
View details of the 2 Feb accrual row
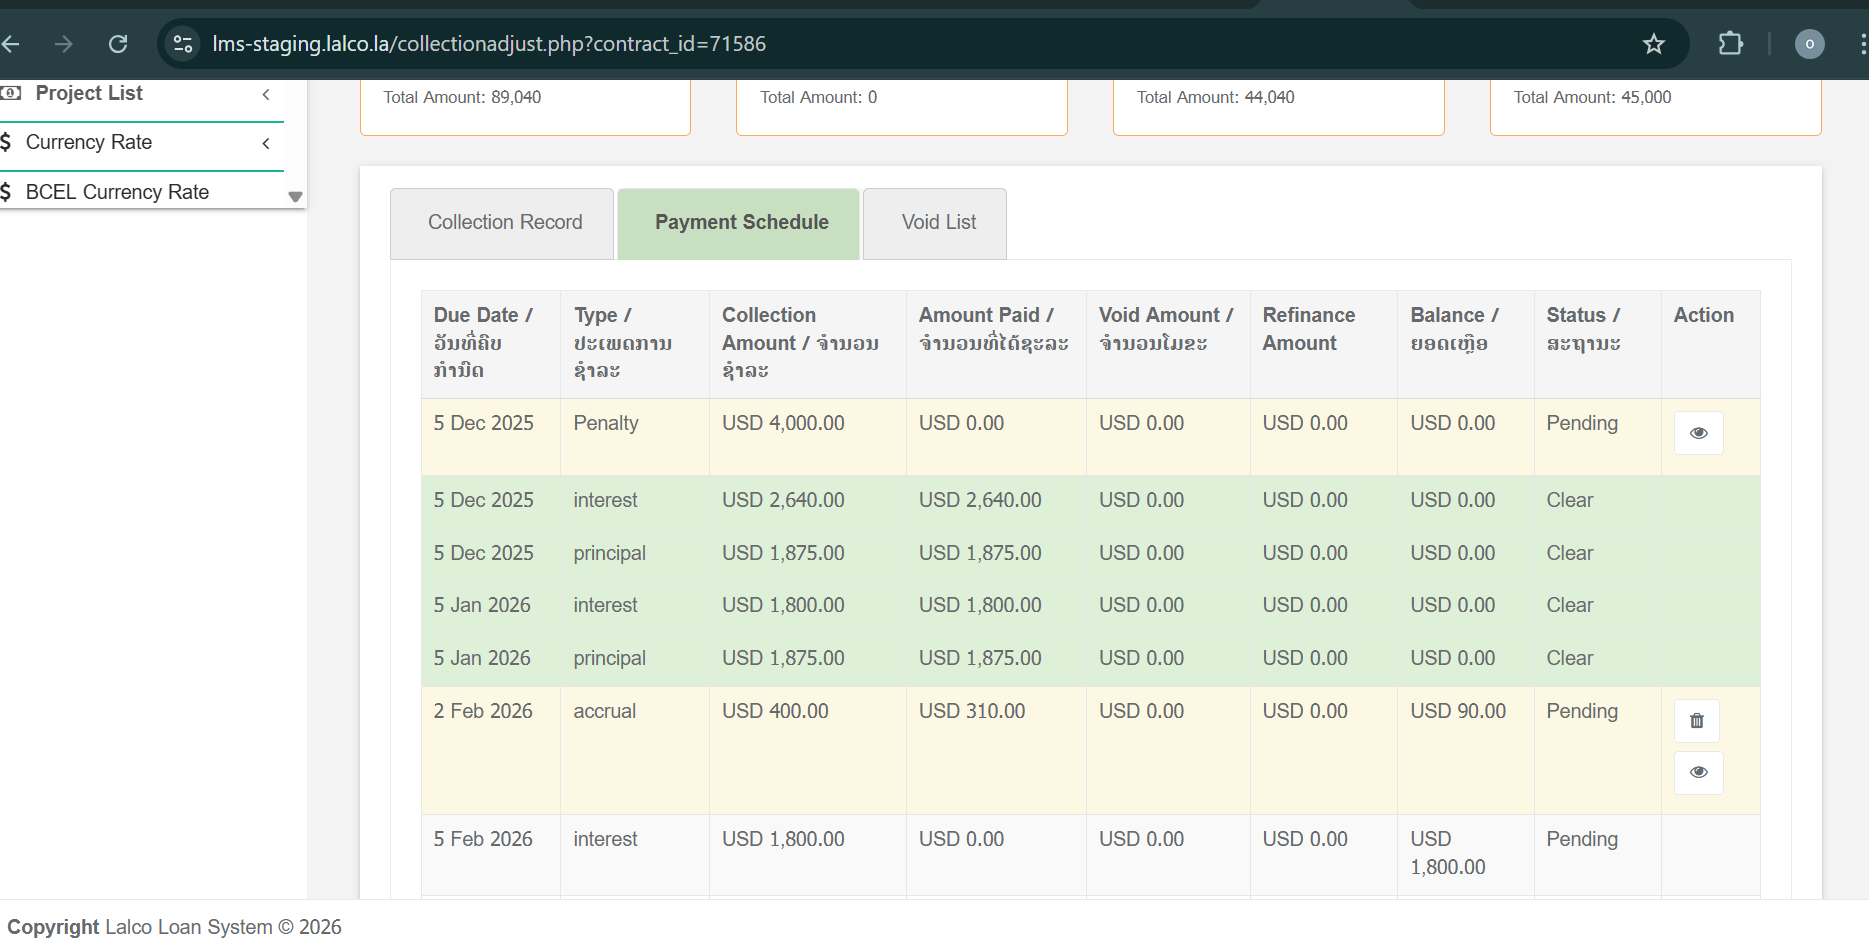(x=1698, y=772)
